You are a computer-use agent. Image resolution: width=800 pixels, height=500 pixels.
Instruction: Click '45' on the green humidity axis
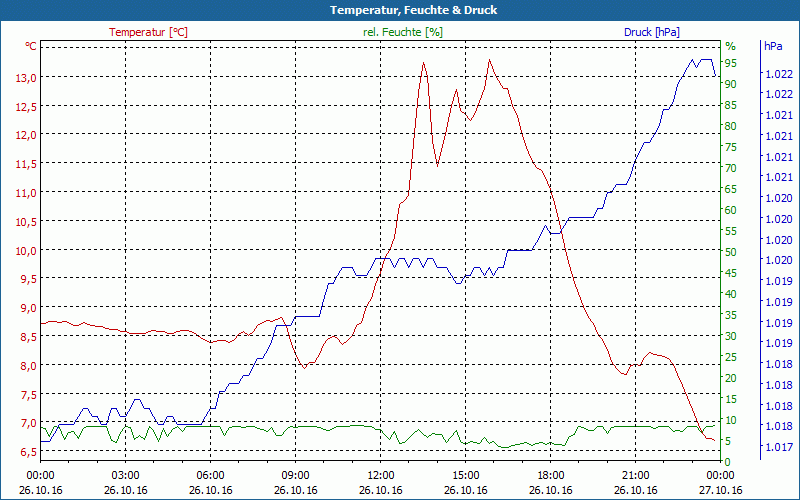[731, 273]
